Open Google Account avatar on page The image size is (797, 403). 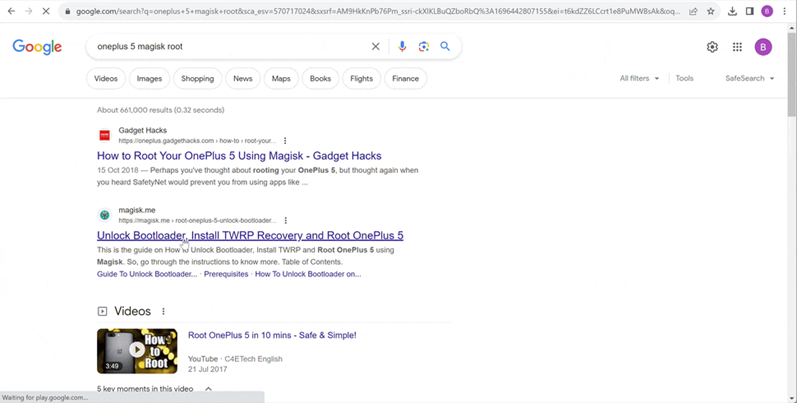point(763,47)
